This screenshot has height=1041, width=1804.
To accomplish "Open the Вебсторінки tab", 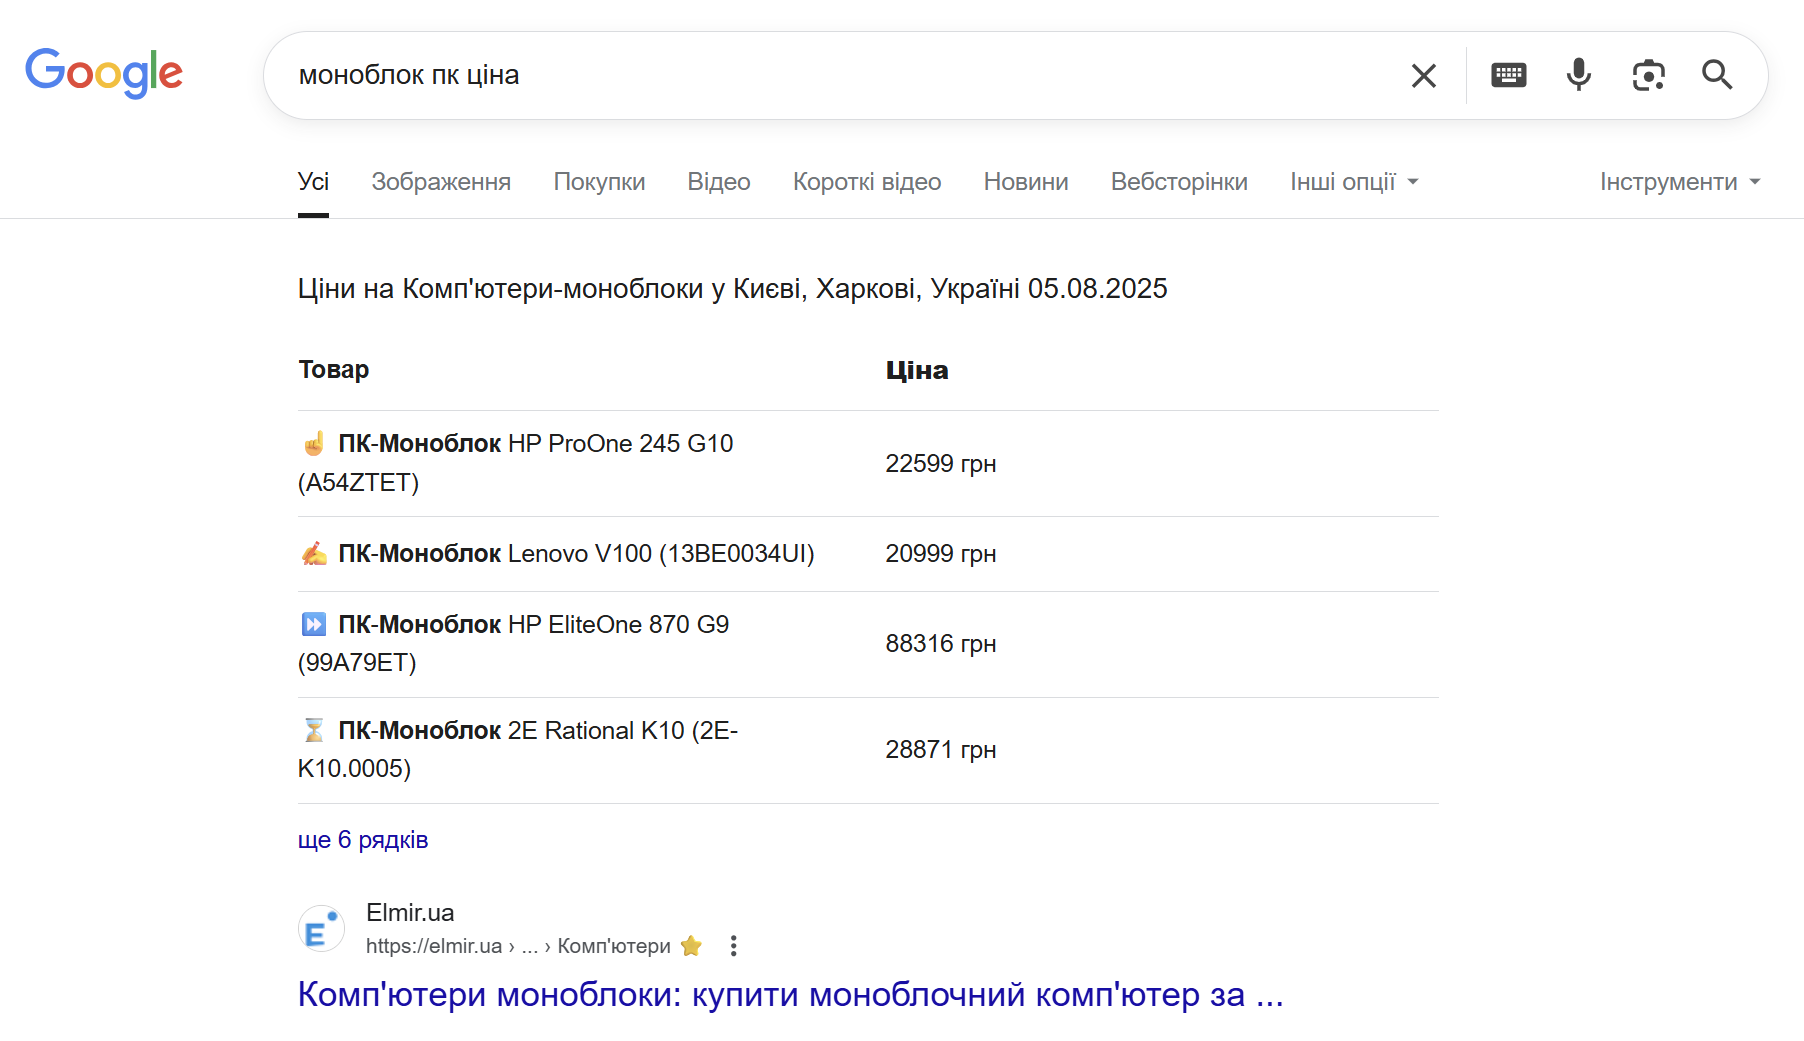I will pyautogui.click(x=1179, y=182).
